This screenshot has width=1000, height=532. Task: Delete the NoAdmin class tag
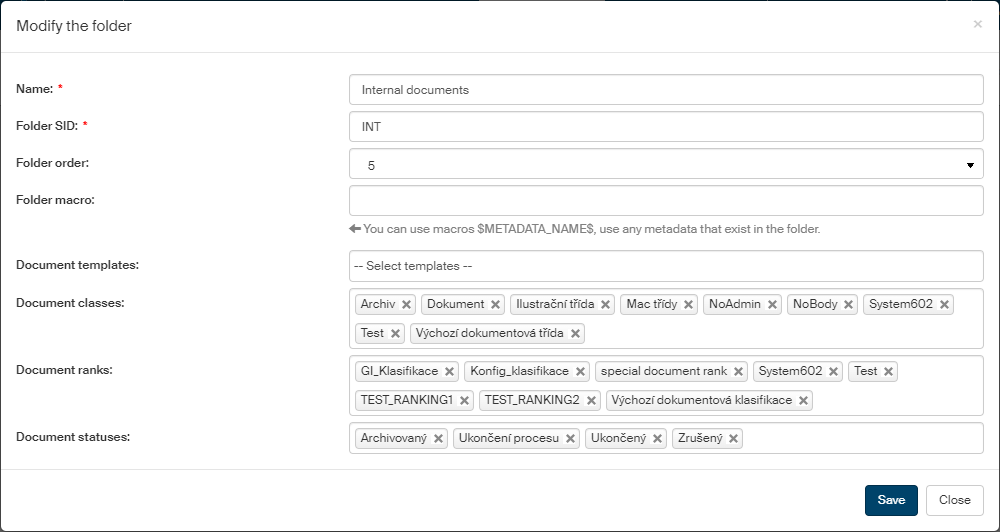772,305
